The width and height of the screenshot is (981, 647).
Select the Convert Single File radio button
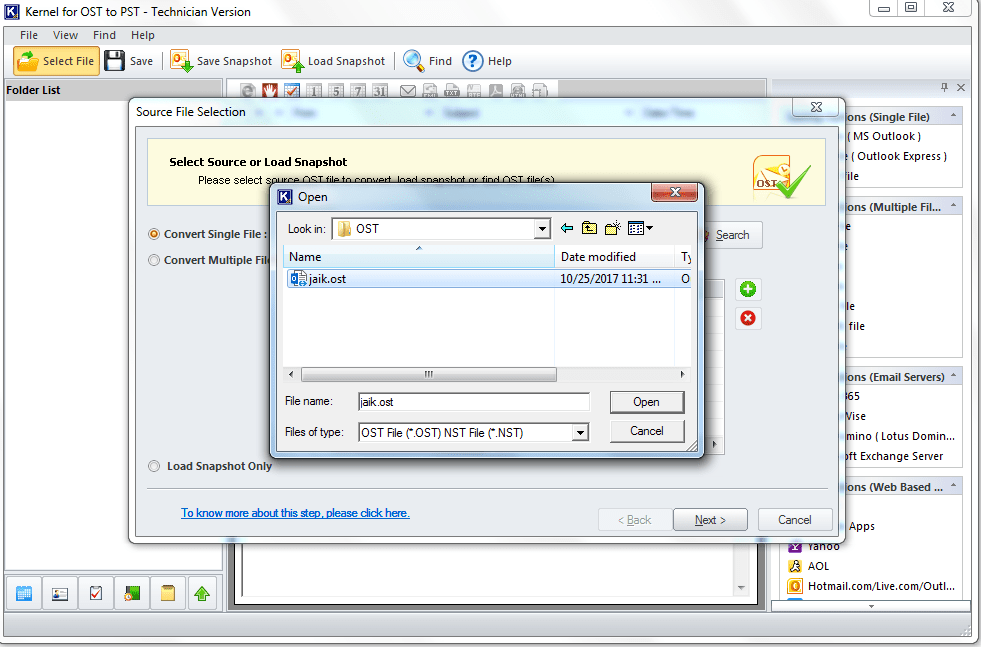pyautogui.click(x=154, y=234)
